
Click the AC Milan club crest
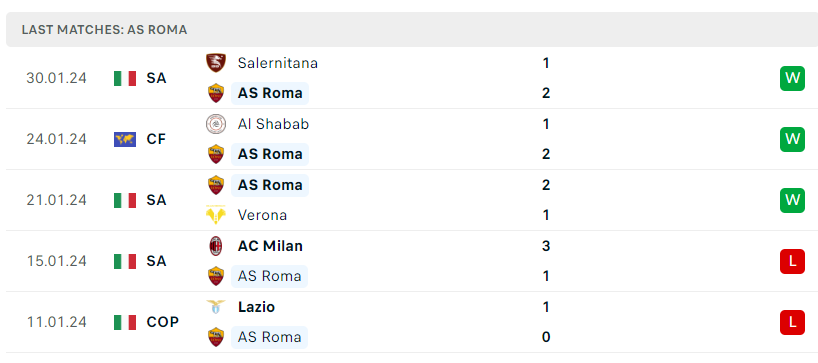[215, 246]
